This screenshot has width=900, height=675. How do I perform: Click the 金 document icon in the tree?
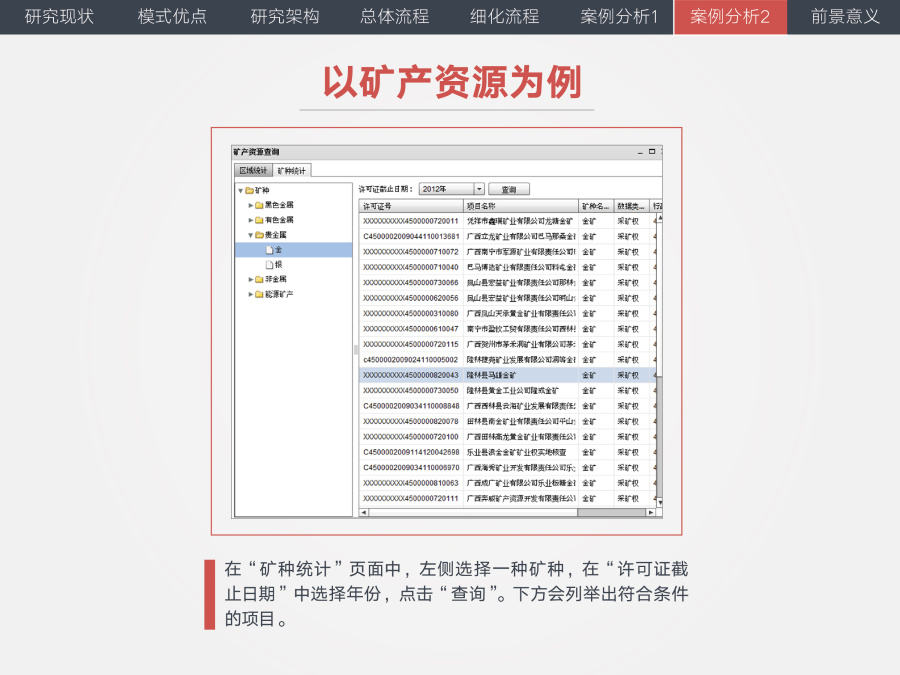click(x=269, y=250)
